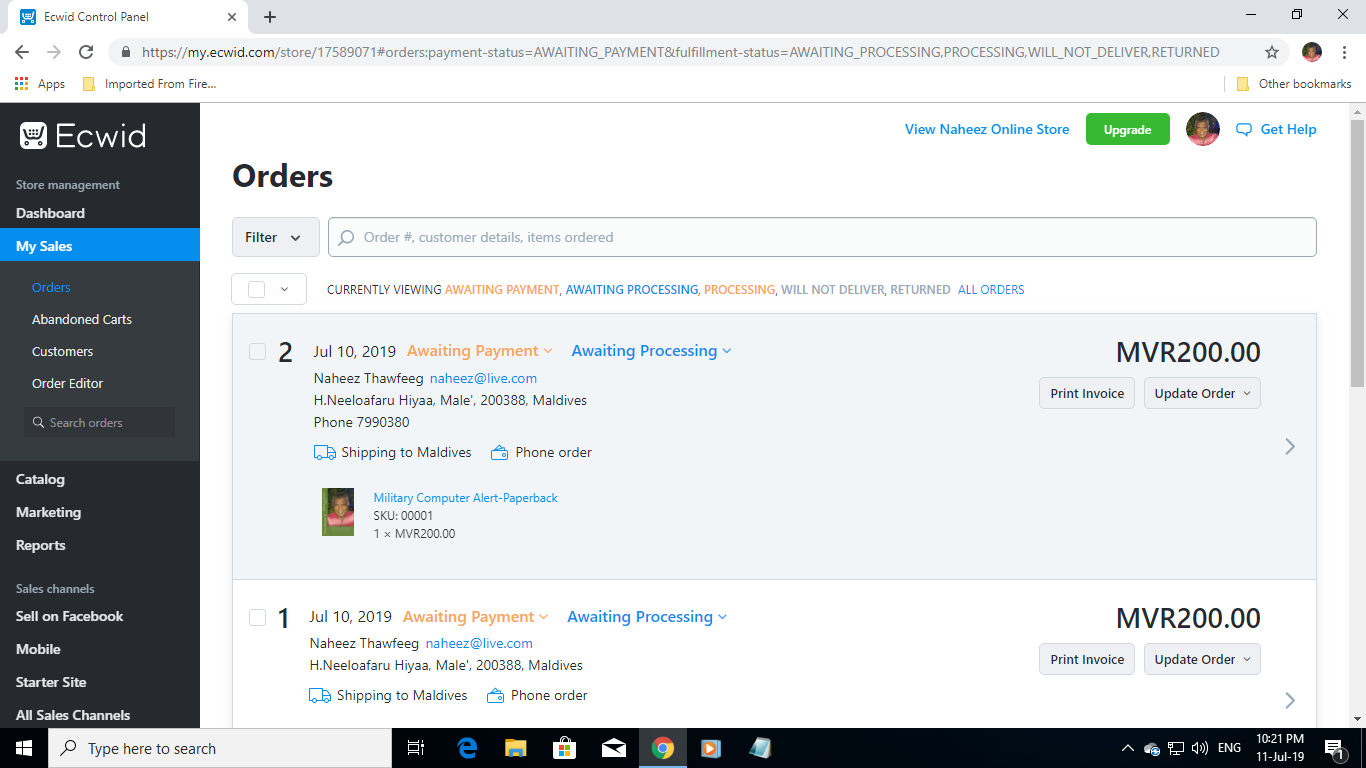Open Mail app from taskbar
The height and width of the screenshot is (768, 1366).
[x=613, y=748]
